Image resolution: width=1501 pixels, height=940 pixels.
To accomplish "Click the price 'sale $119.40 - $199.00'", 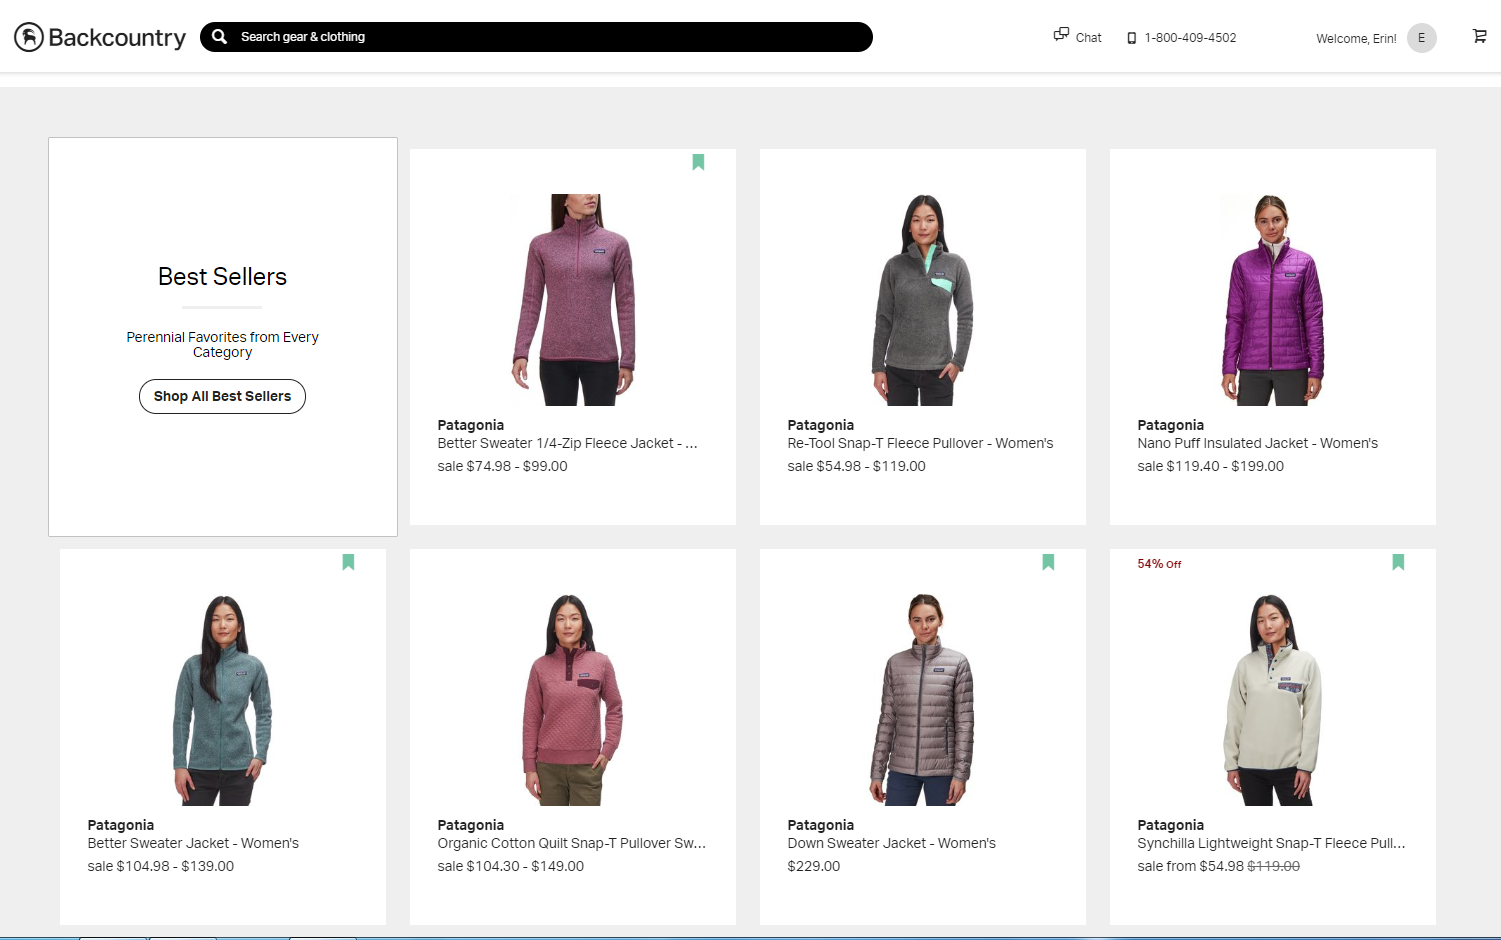I will (1210, 466).
